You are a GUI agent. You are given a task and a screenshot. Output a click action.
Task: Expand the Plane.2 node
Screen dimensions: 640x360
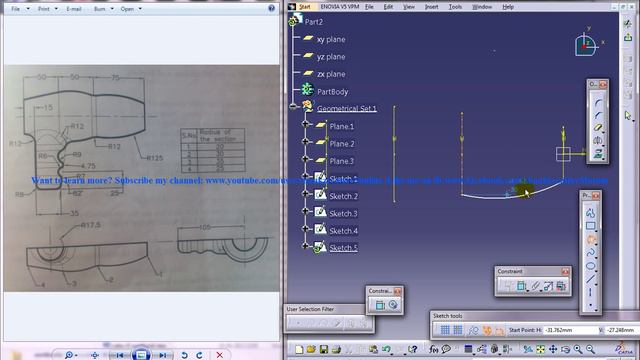click(x=305, y=141)
